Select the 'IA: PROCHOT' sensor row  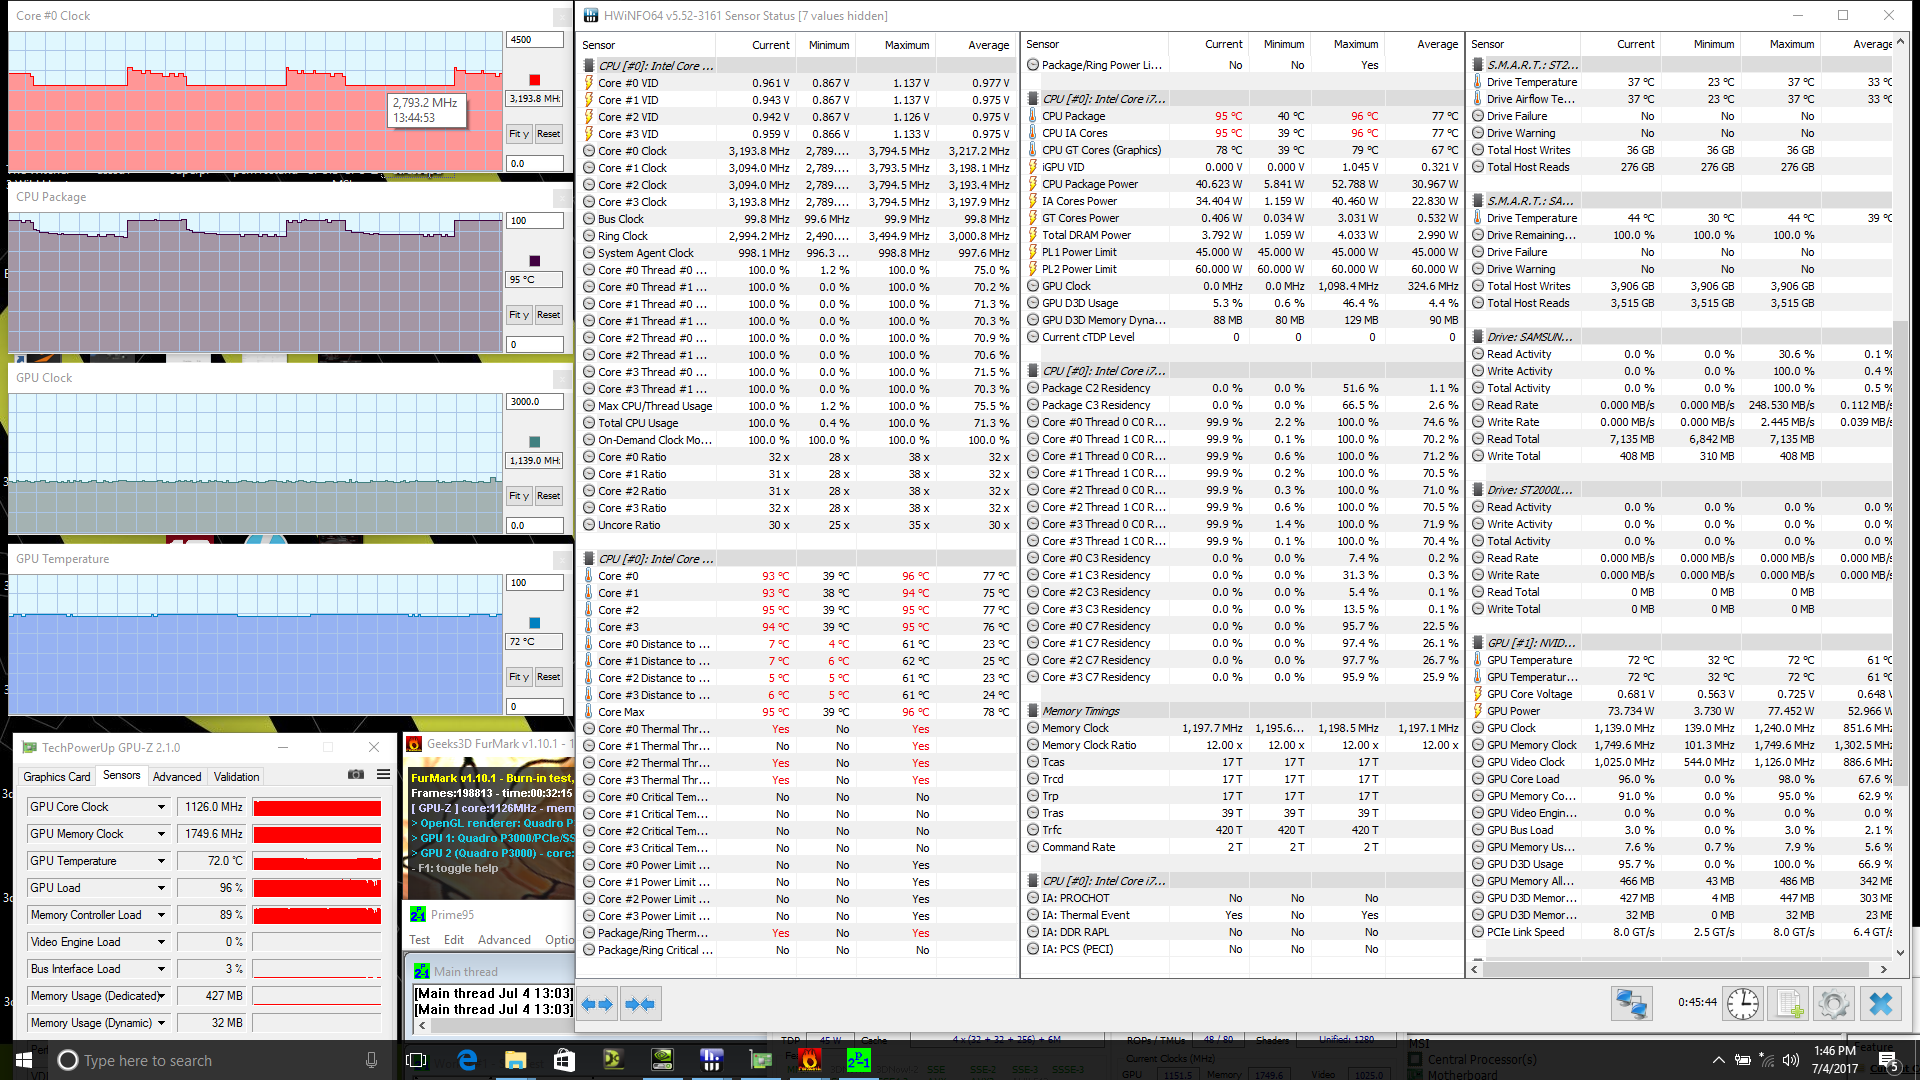pyautogui.click(x=1242, y=898)
